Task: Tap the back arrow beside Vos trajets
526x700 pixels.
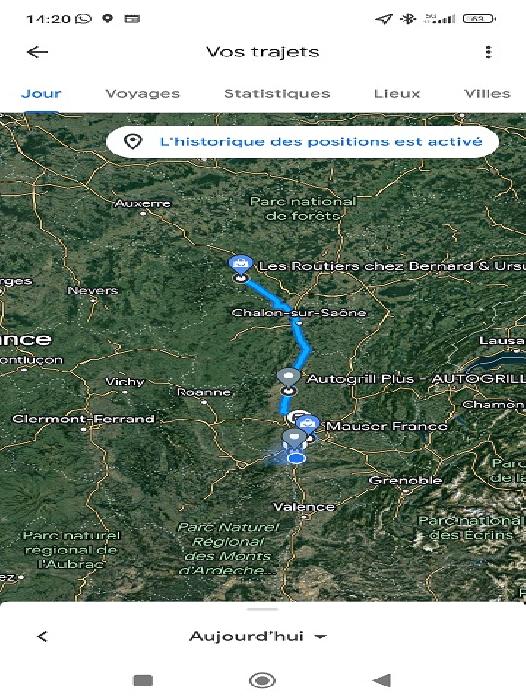Action: [x=37, y=52]
